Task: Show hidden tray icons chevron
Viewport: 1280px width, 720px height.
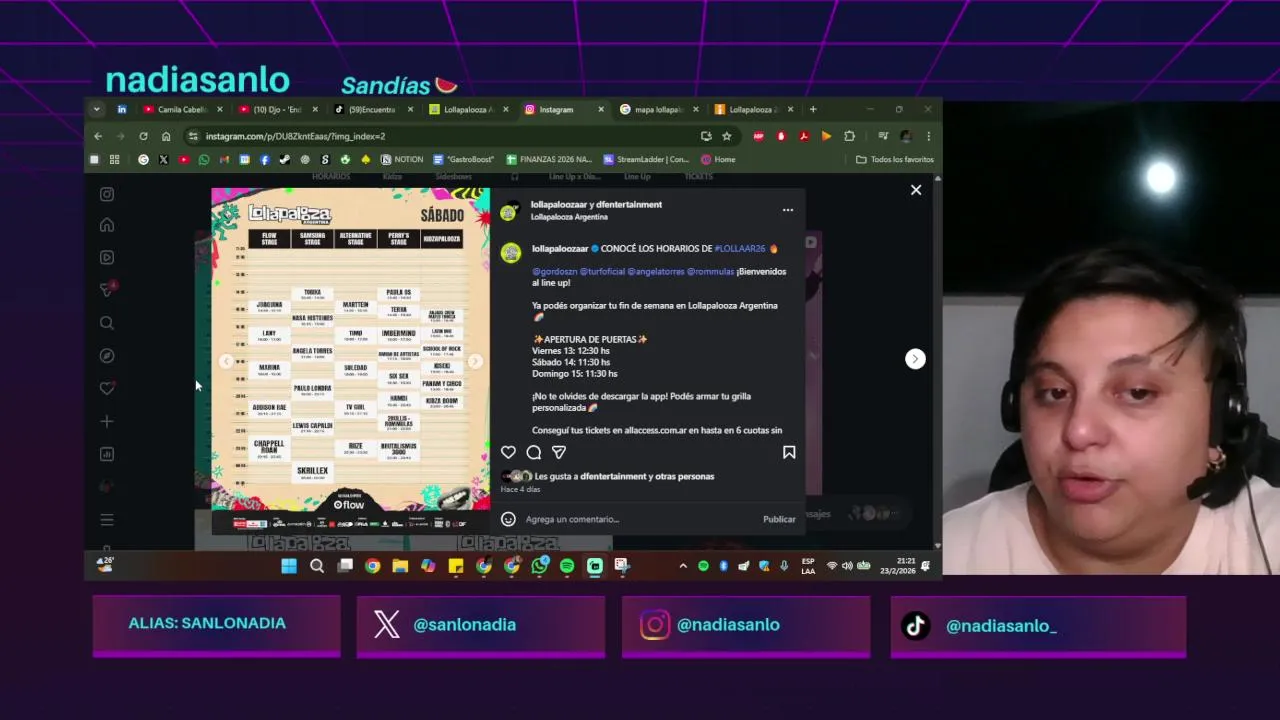Action: point(683,566)
